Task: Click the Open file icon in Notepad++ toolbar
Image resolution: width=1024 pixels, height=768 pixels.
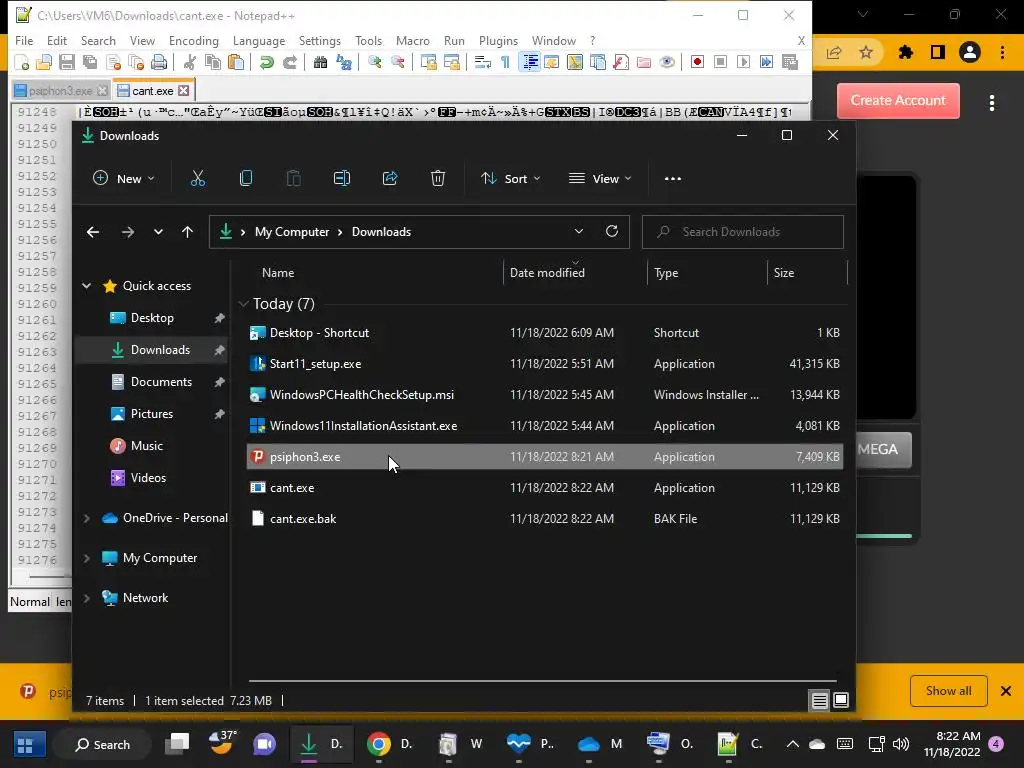Action: (x=44, y=62)
